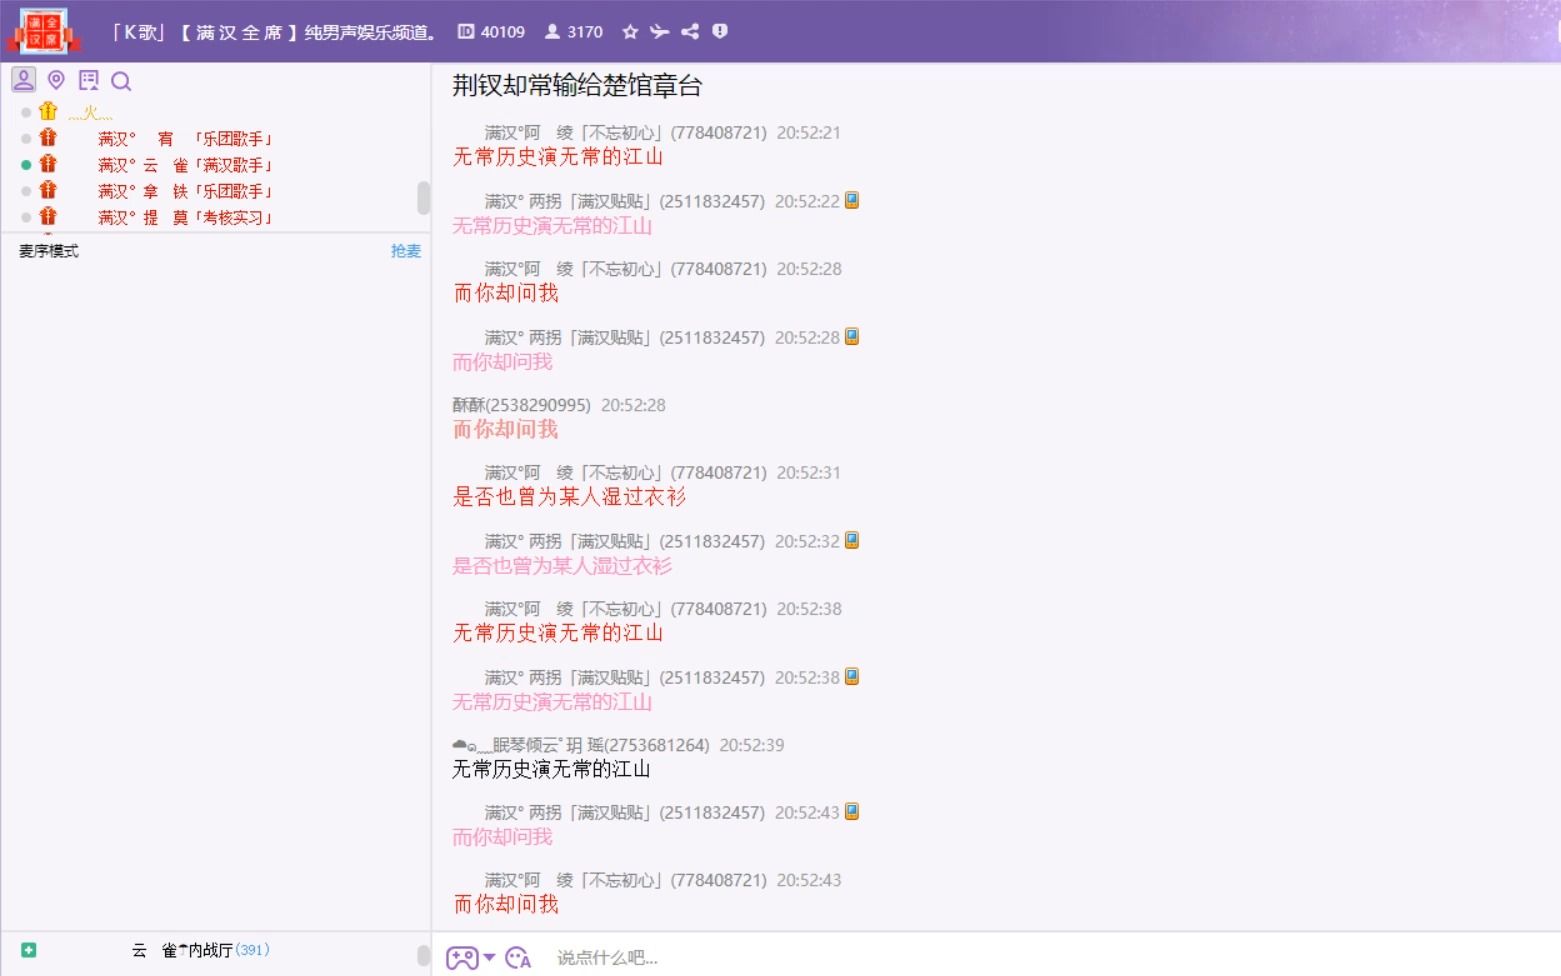1561x976 pixels.
Task: Click the search icon in left panel
Action: point(121,81)
